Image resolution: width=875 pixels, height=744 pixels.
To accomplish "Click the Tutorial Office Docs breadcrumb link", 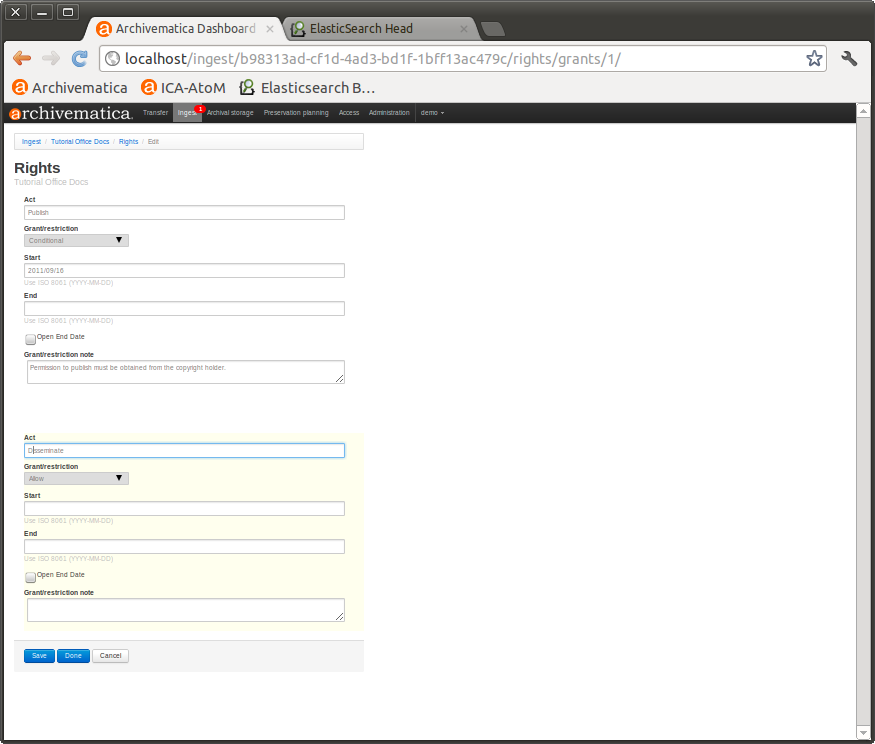I will click(x=80, y=142).
